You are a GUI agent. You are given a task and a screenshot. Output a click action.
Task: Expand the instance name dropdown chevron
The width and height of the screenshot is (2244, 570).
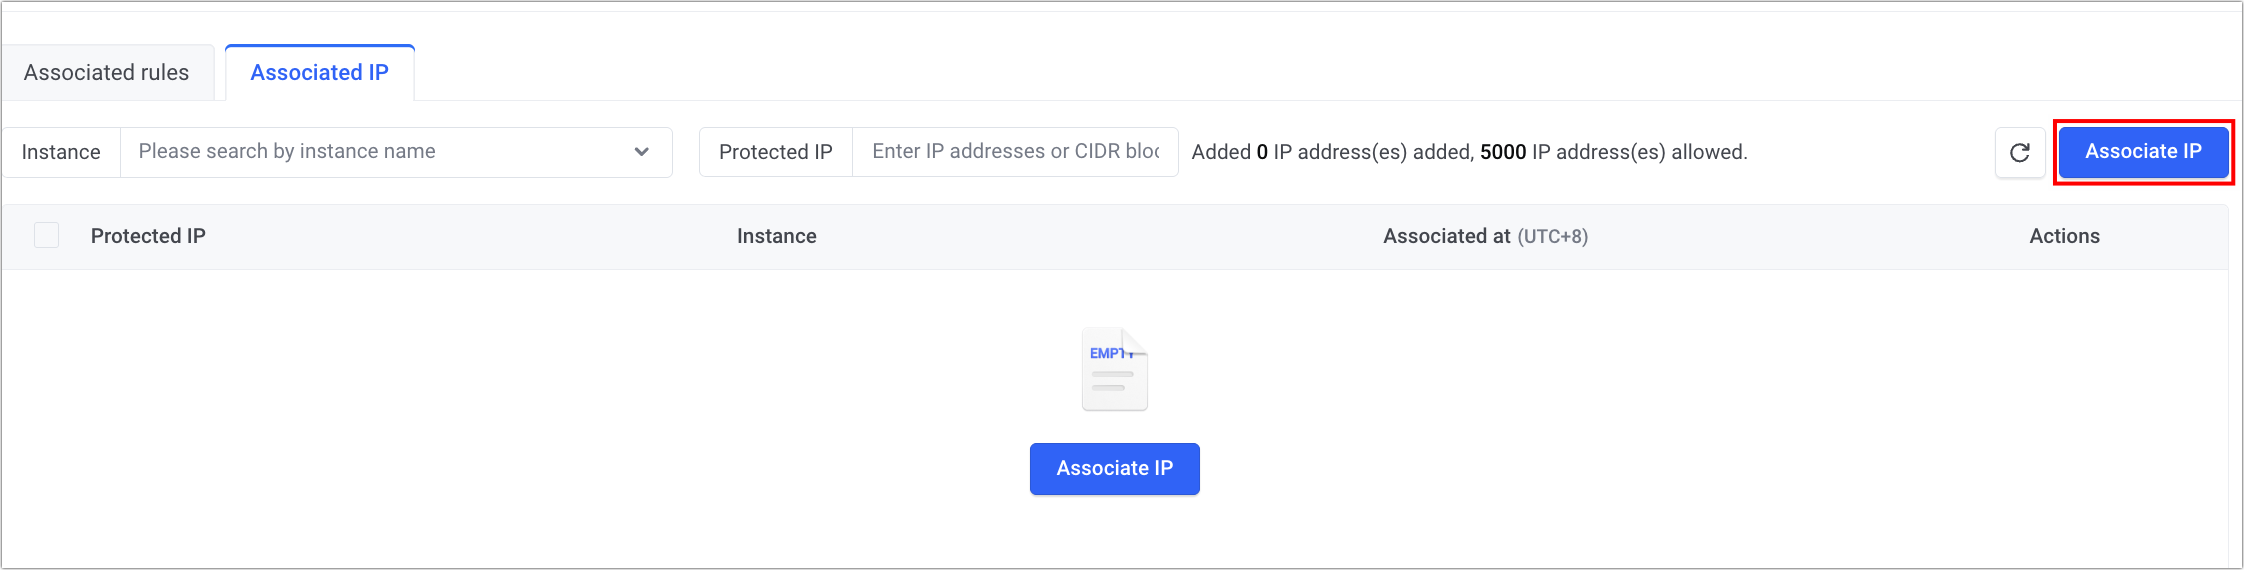pos(641,152)
